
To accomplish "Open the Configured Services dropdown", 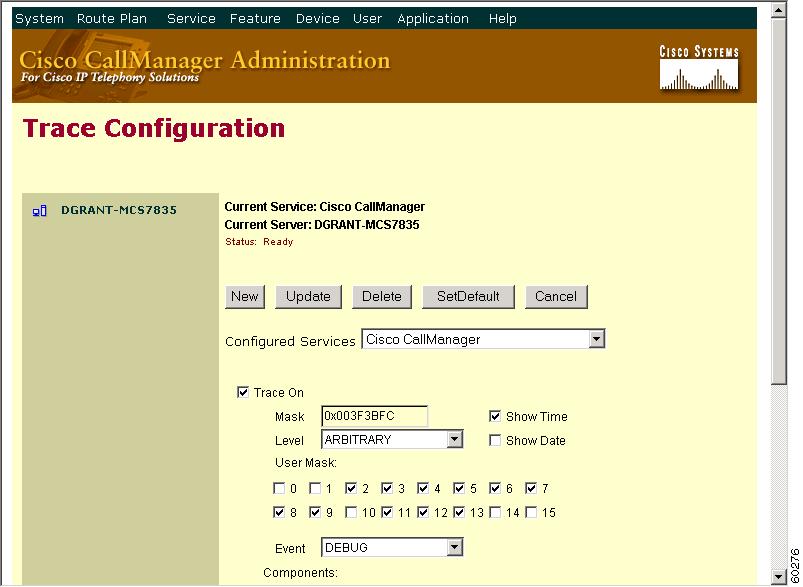I will click(x=483, y=339).
